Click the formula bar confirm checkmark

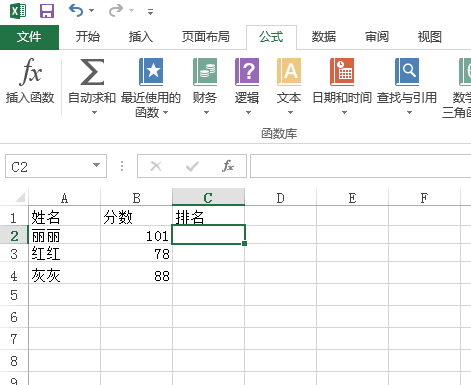(x=192, y=166)
